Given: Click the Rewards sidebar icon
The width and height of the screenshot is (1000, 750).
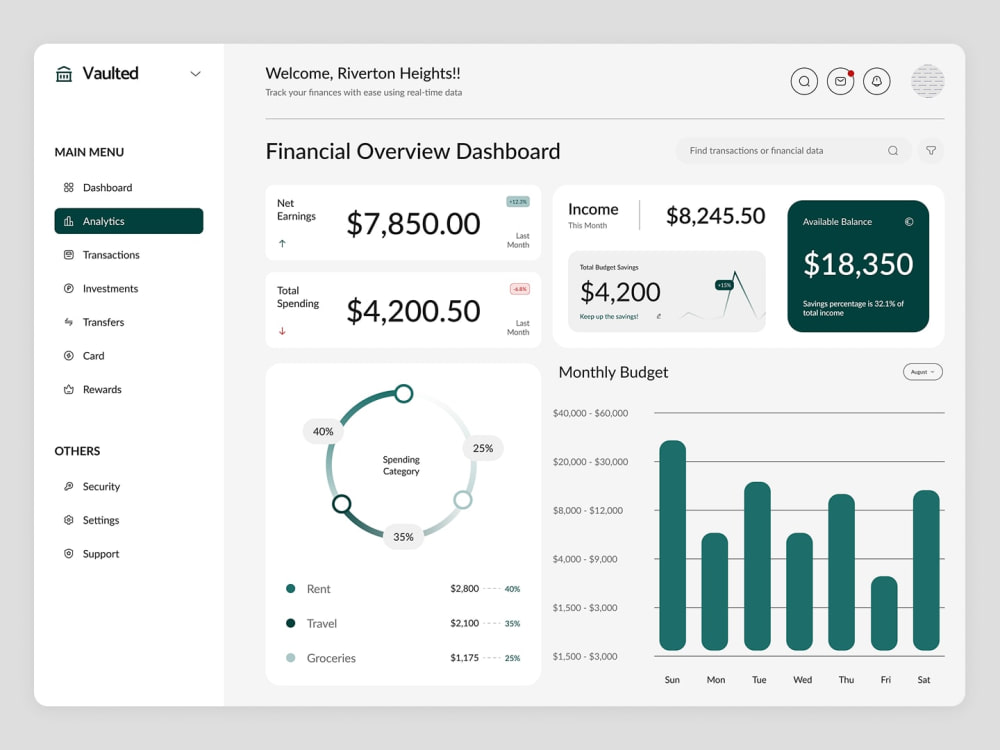Looking at the screenshot, I should (x=68, y=390).
